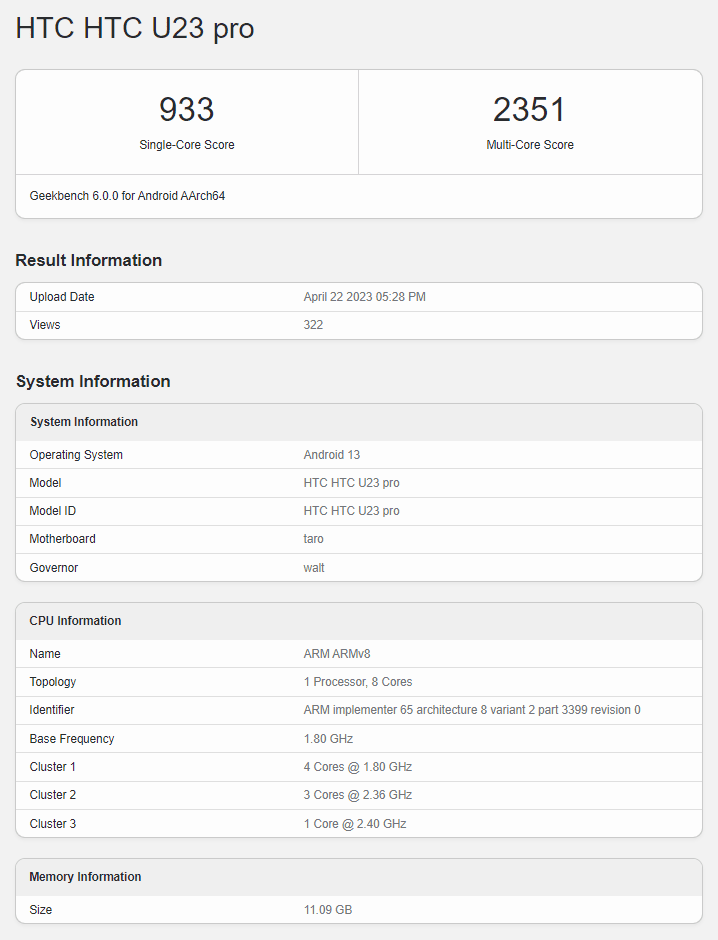Click the System Information table header
Image resolution: width=718 pixels, height=940 pixels.
pos(84,422)
